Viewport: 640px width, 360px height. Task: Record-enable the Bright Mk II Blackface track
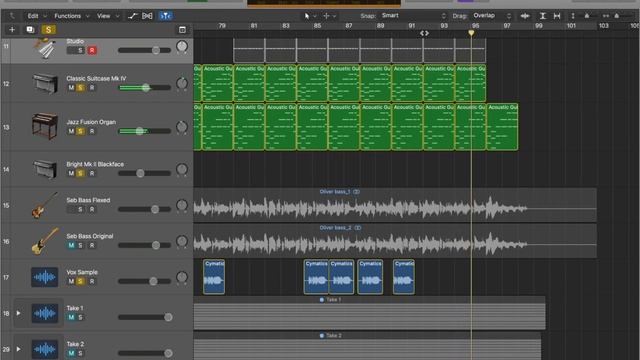[92, 173]
